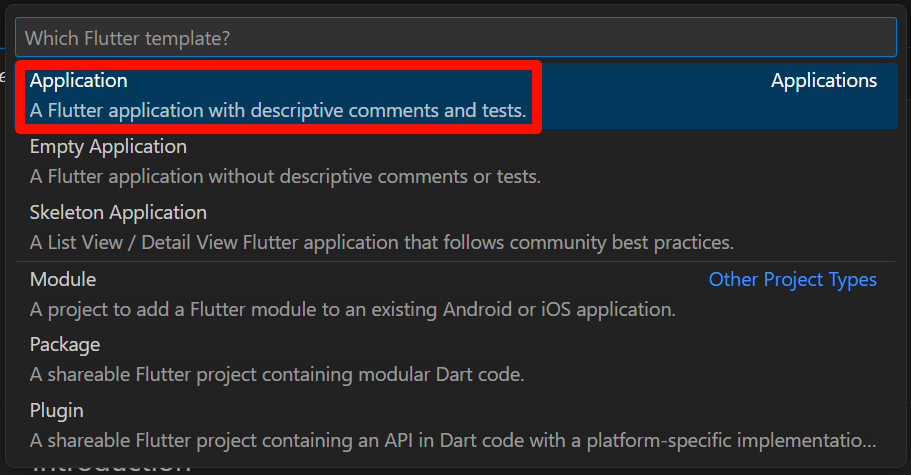
Task: Click the "Applications" group label
Action: click(x=823, y=81)
